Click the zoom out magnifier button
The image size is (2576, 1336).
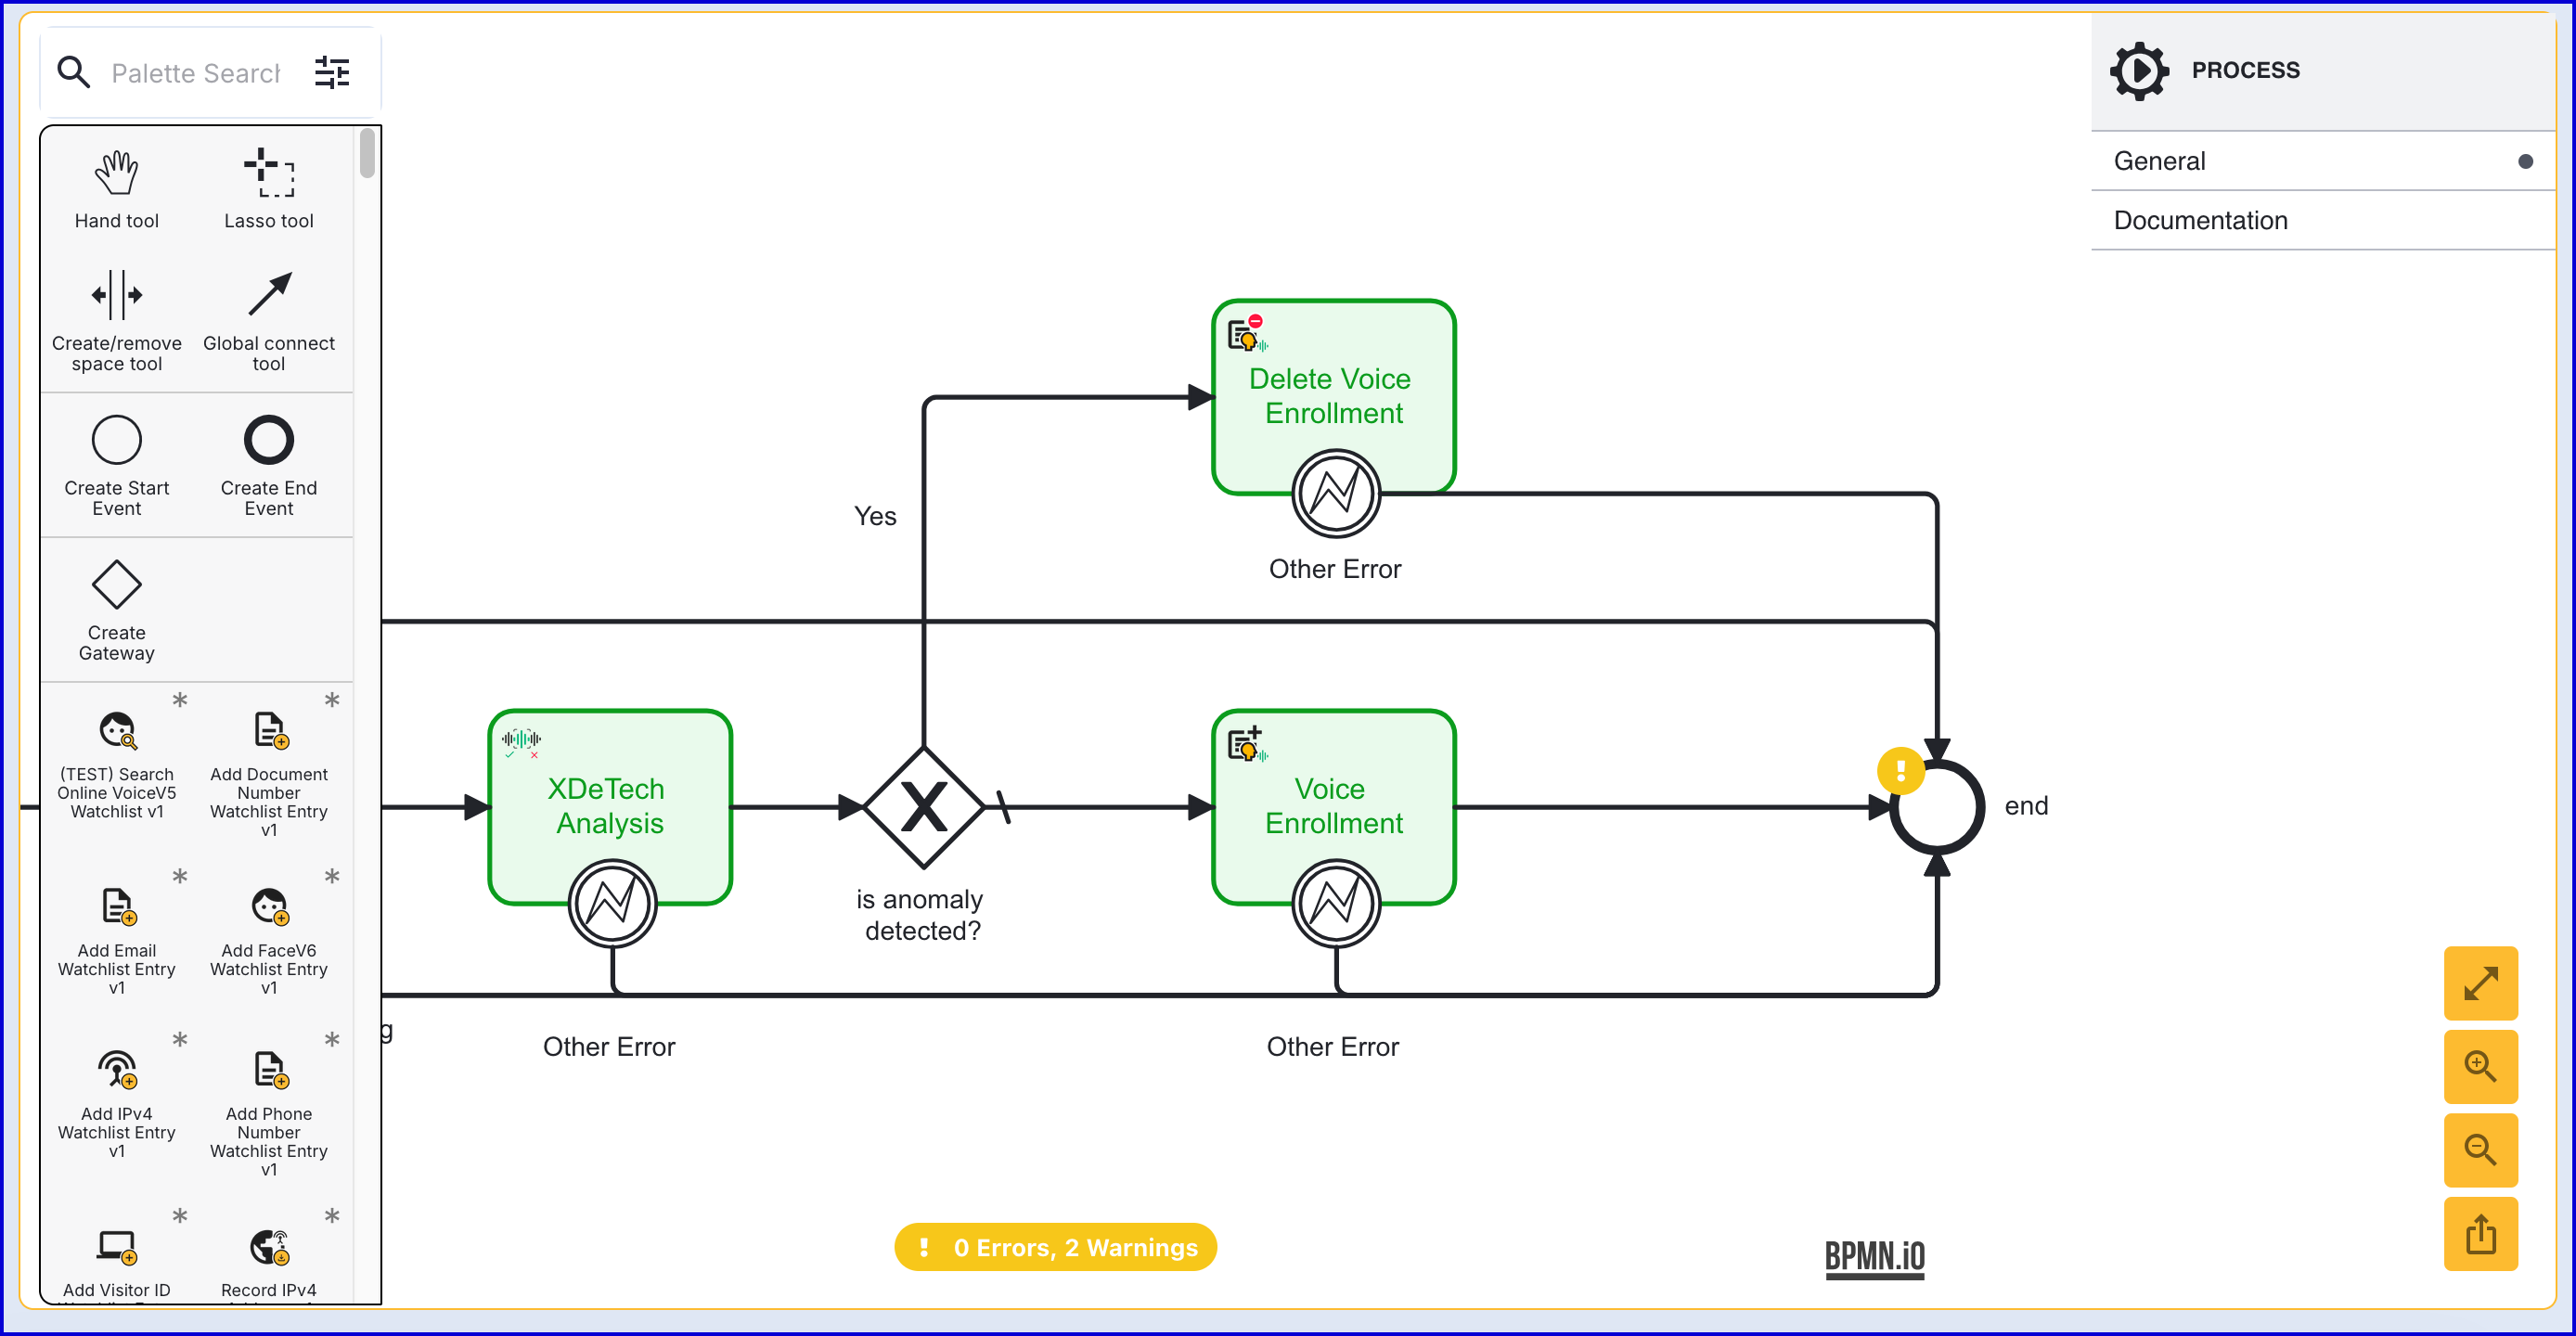[x=2480, y=1150]
